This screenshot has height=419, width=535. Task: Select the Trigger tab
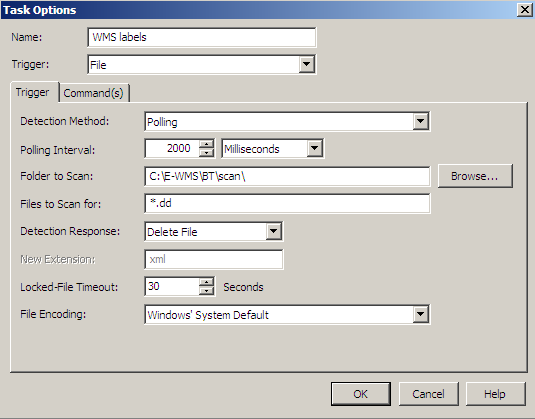pyautogui.click(x=33, y=92)
